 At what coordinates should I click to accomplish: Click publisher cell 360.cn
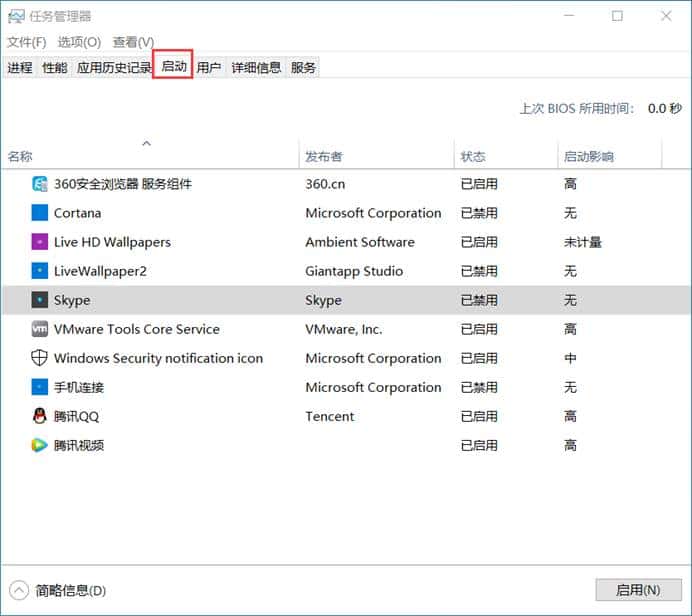click(325, 184)
